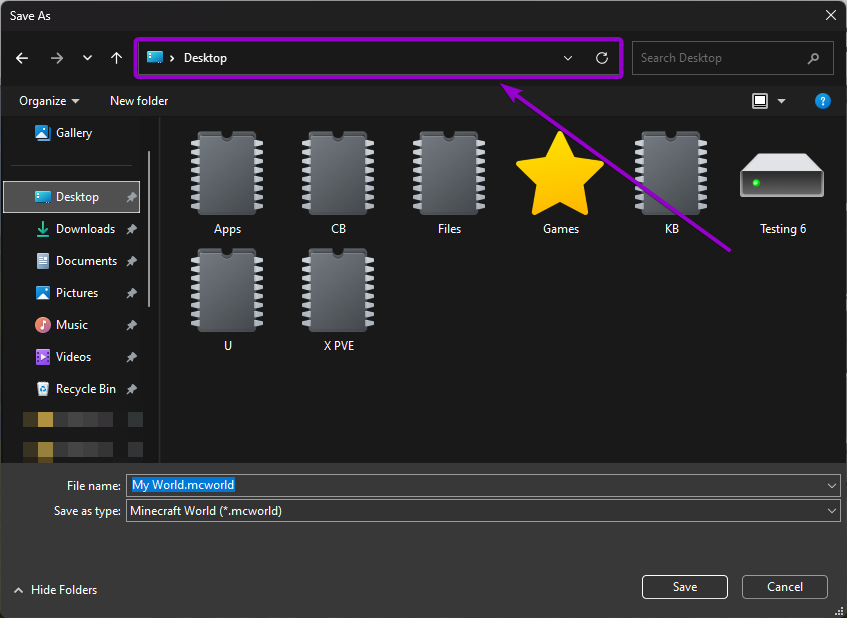Click the Up one level arrow
The height and width of the screenshot is (618, 847).
tap(116, 58)
